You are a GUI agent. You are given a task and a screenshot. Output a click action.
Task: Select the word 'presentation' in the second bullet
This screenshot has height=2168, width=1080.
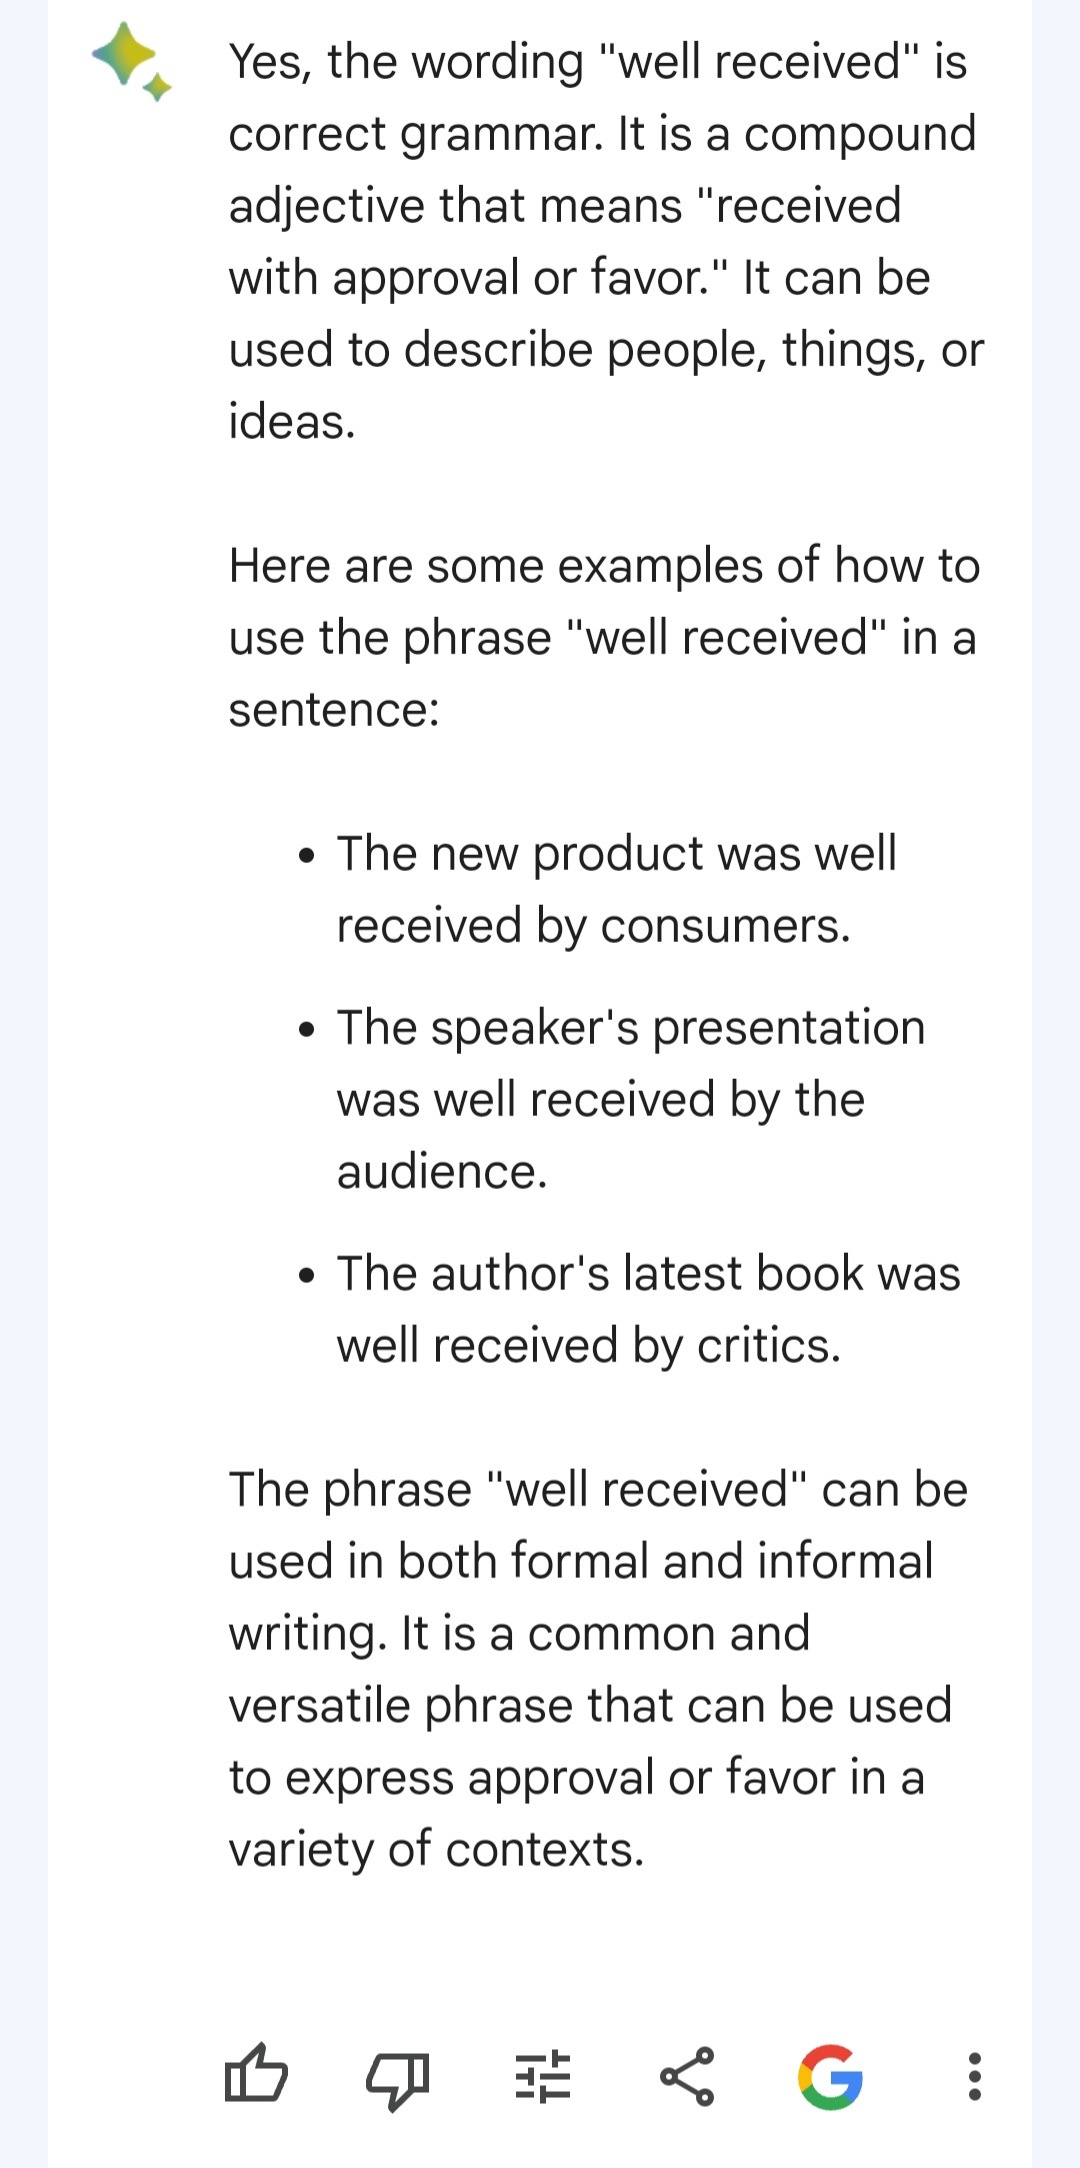[789, 1029]
